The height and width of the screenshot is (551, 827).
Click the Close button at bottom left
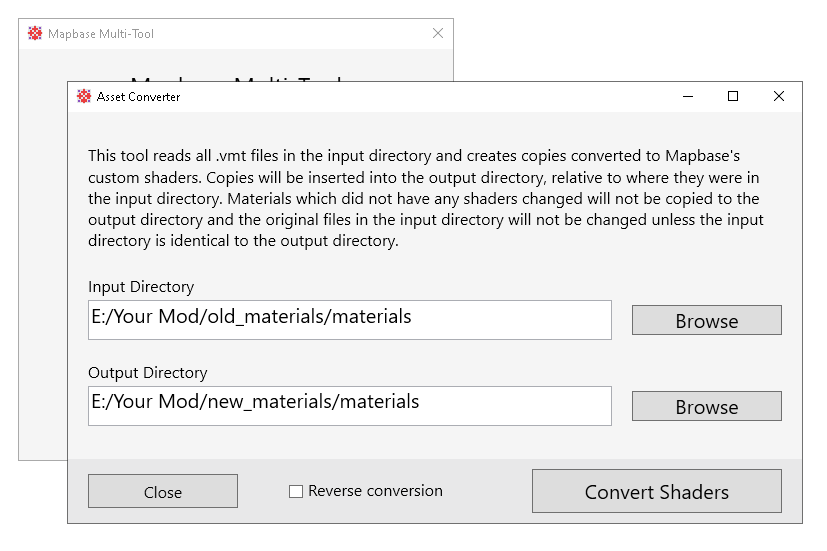(162, 491)
